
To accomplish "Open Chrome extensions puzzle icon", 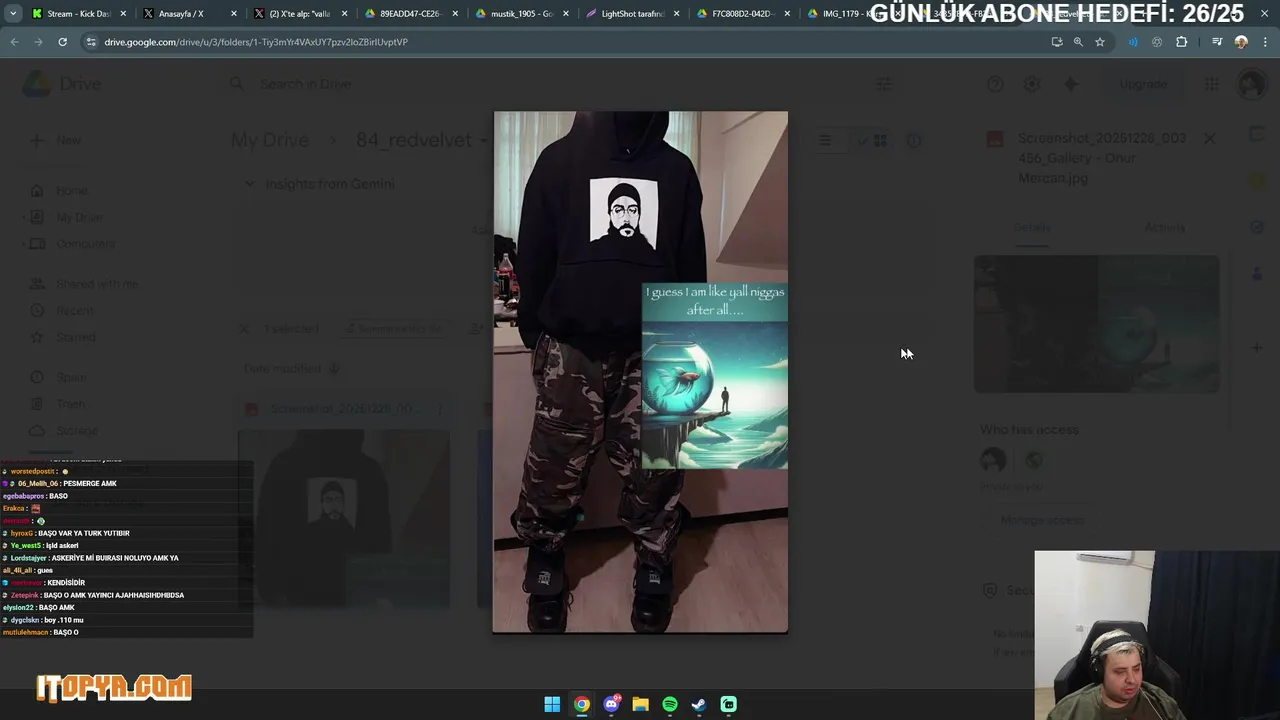I will pyautogui.click(x=1182, y=42).
